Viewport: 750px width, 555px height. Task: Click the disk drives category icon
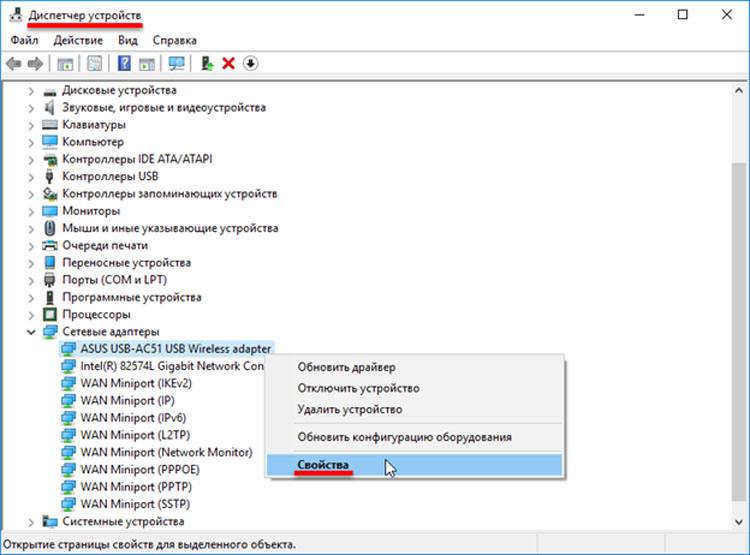pyautogui.click(x=49, y=91)
